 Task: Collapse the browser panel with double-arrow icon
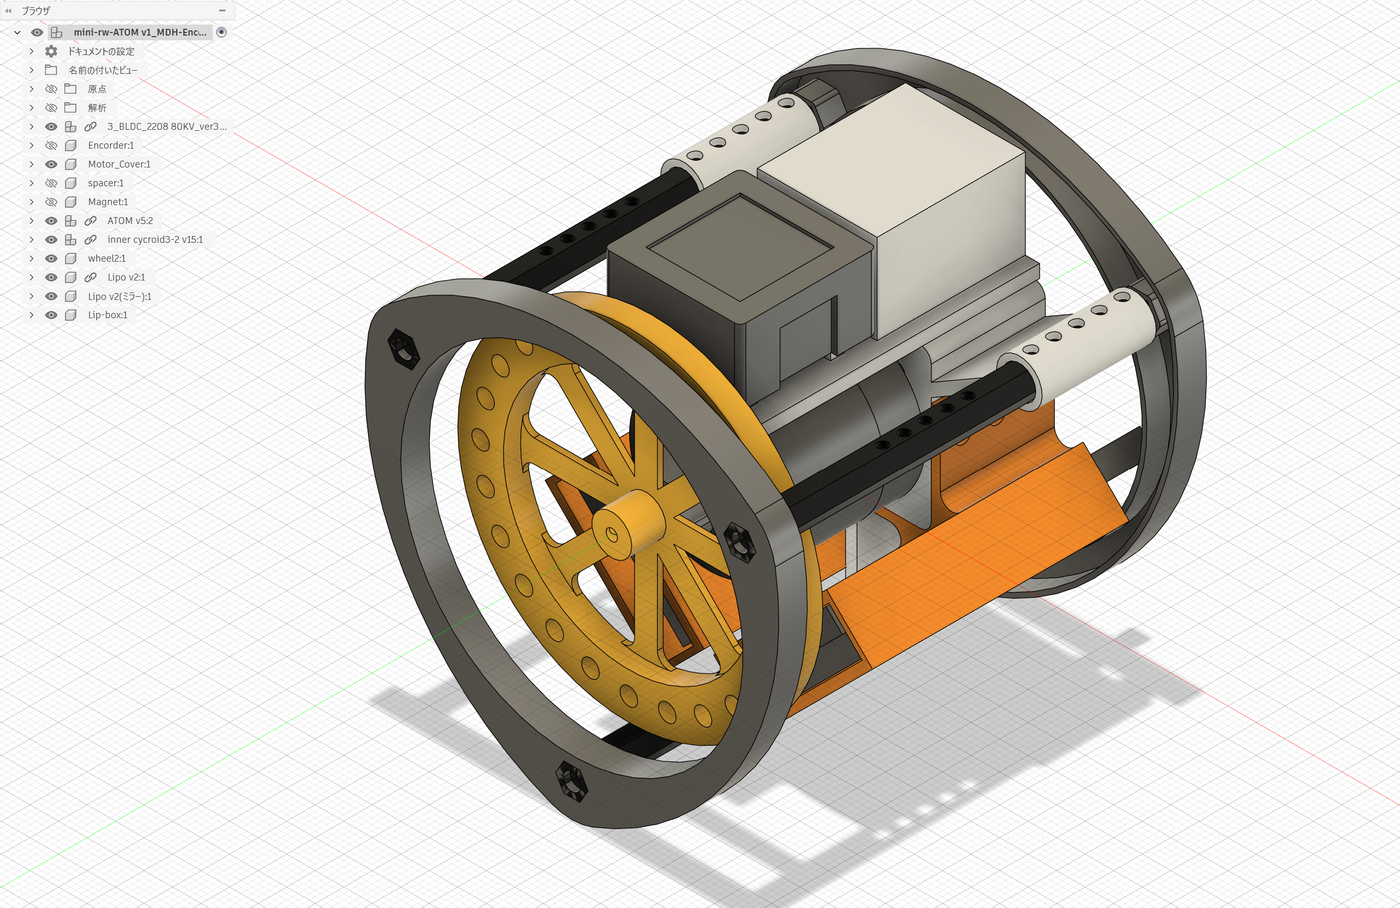coord(9,11)
